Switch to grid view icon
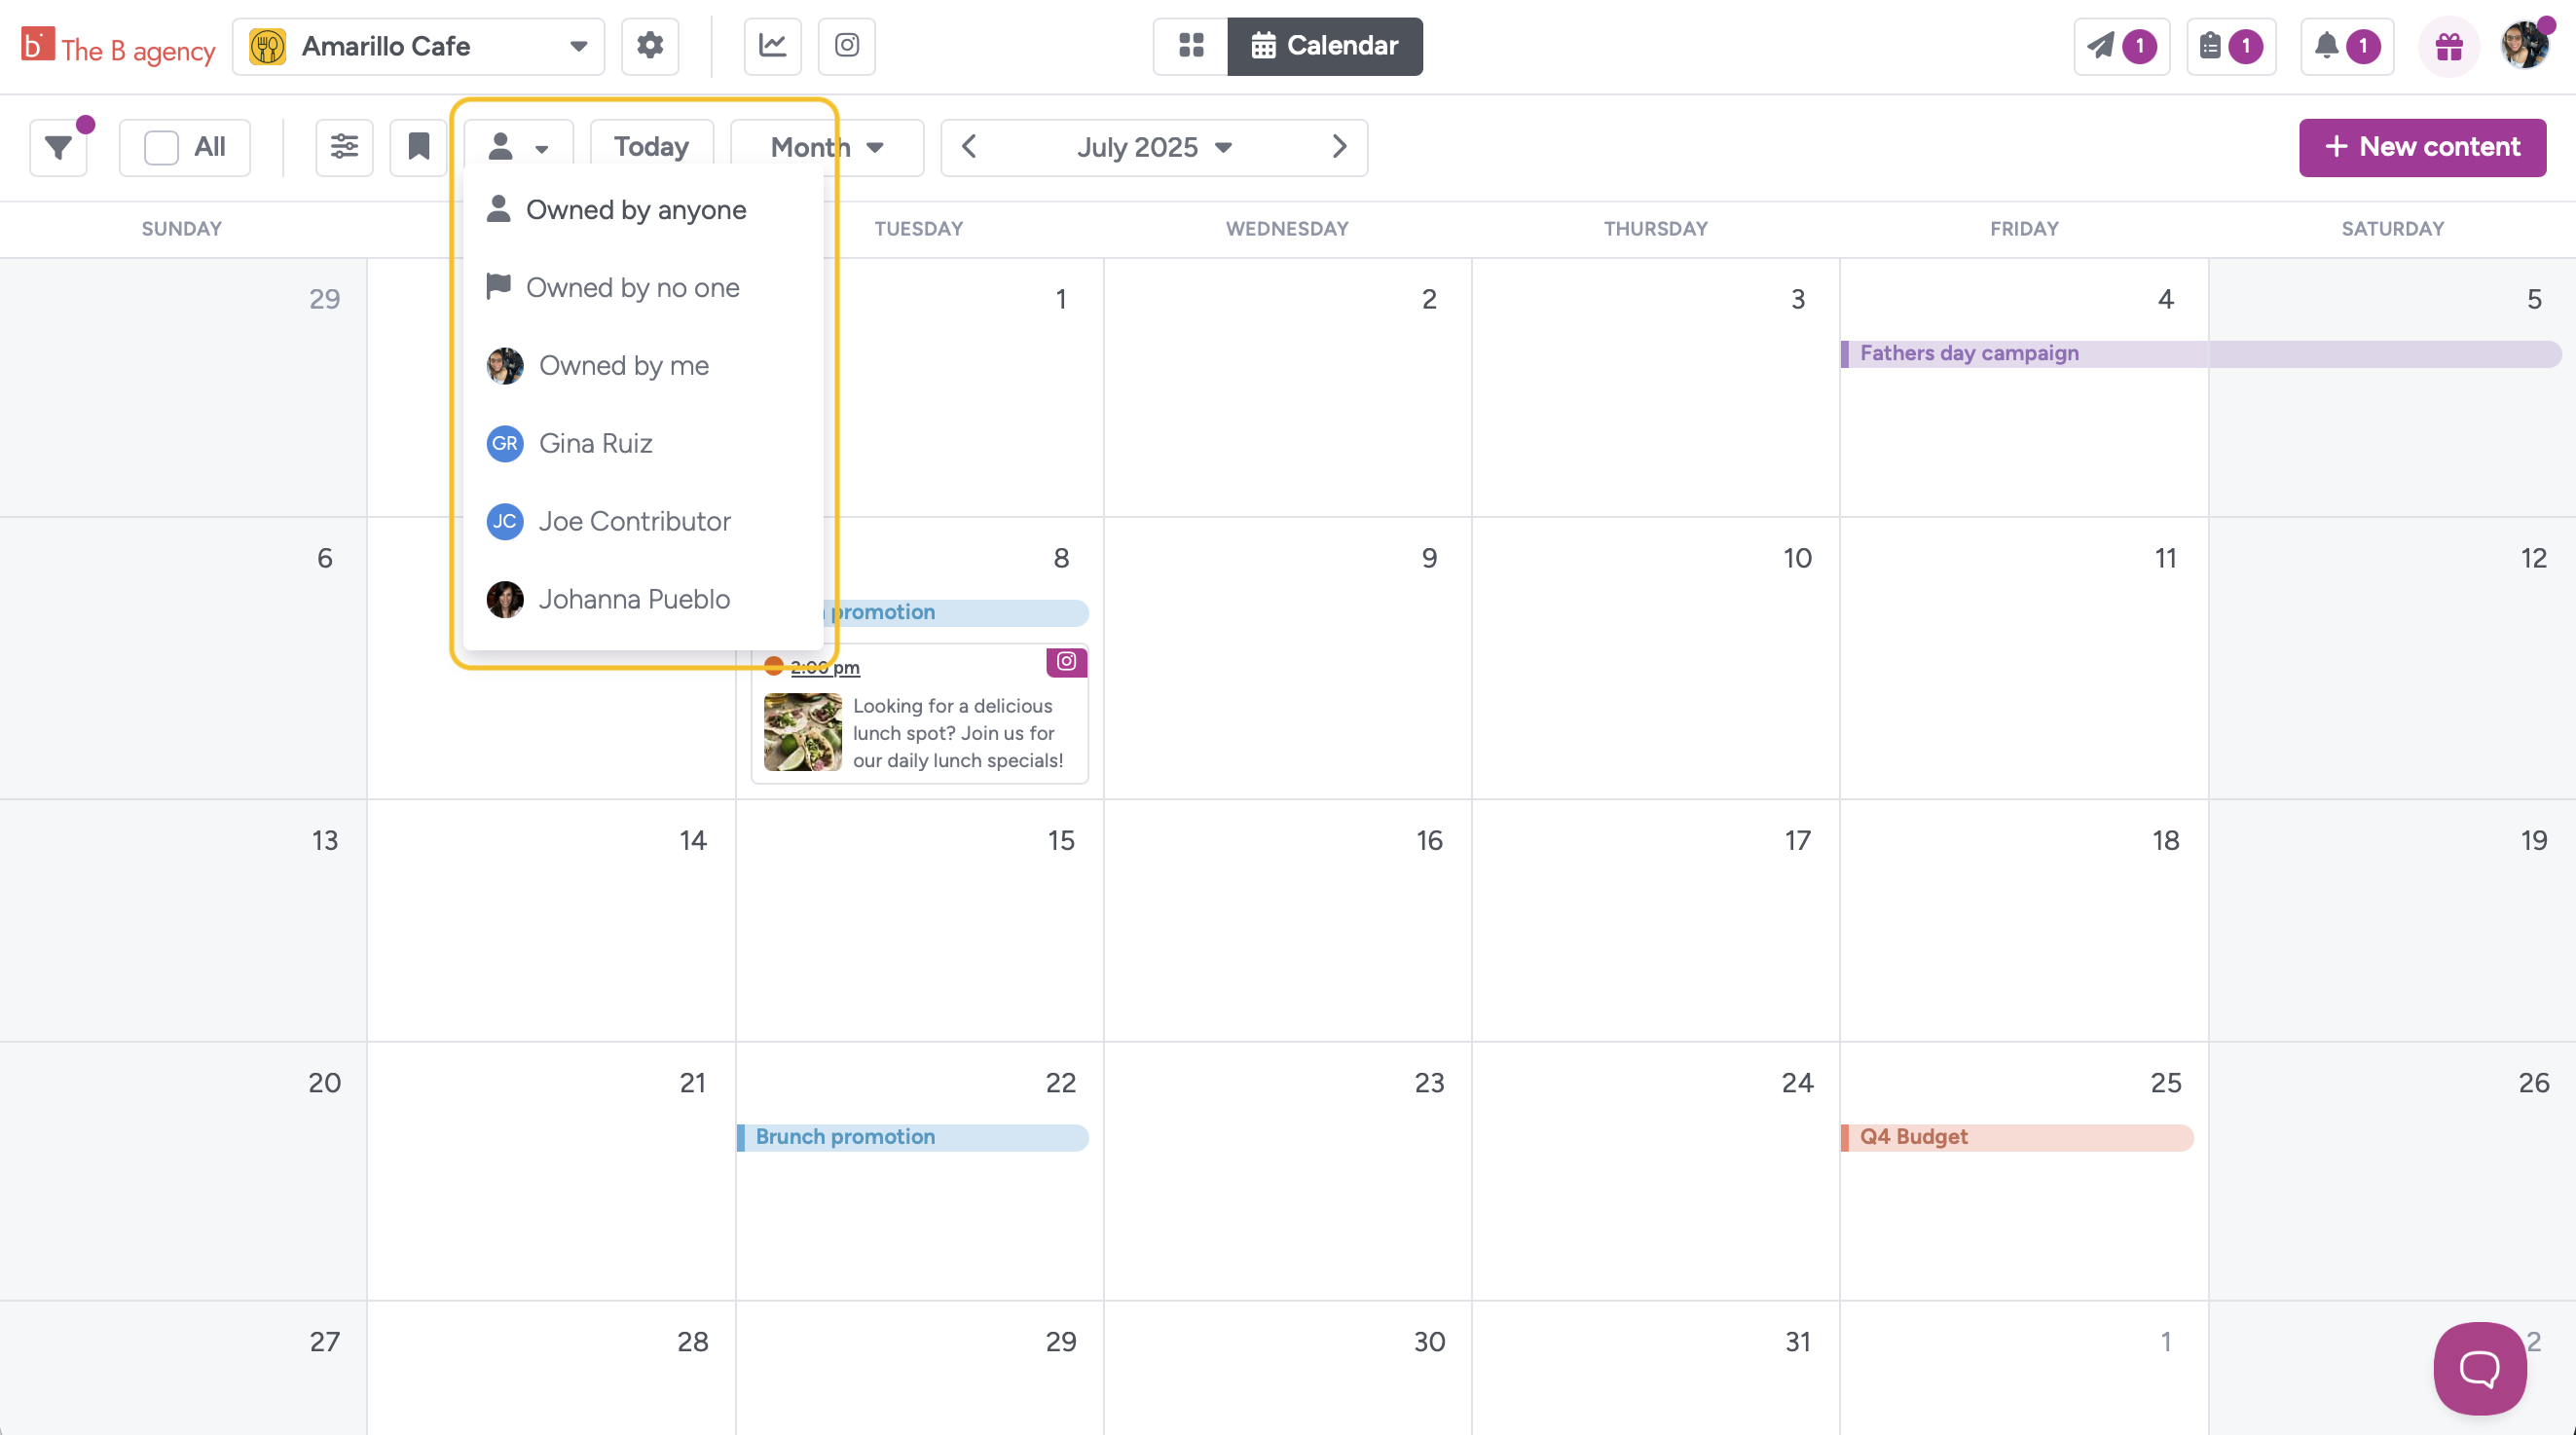Viewport: 2576px width, 1435px height. [x=1190, y=46]
